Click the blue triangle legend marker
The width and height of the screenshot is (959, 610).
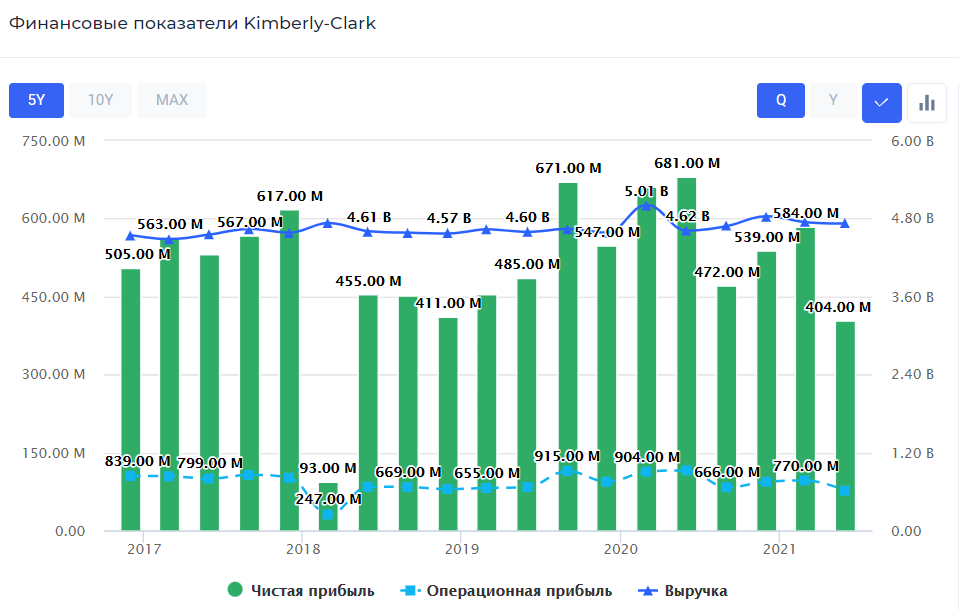[x=648, y=590]
